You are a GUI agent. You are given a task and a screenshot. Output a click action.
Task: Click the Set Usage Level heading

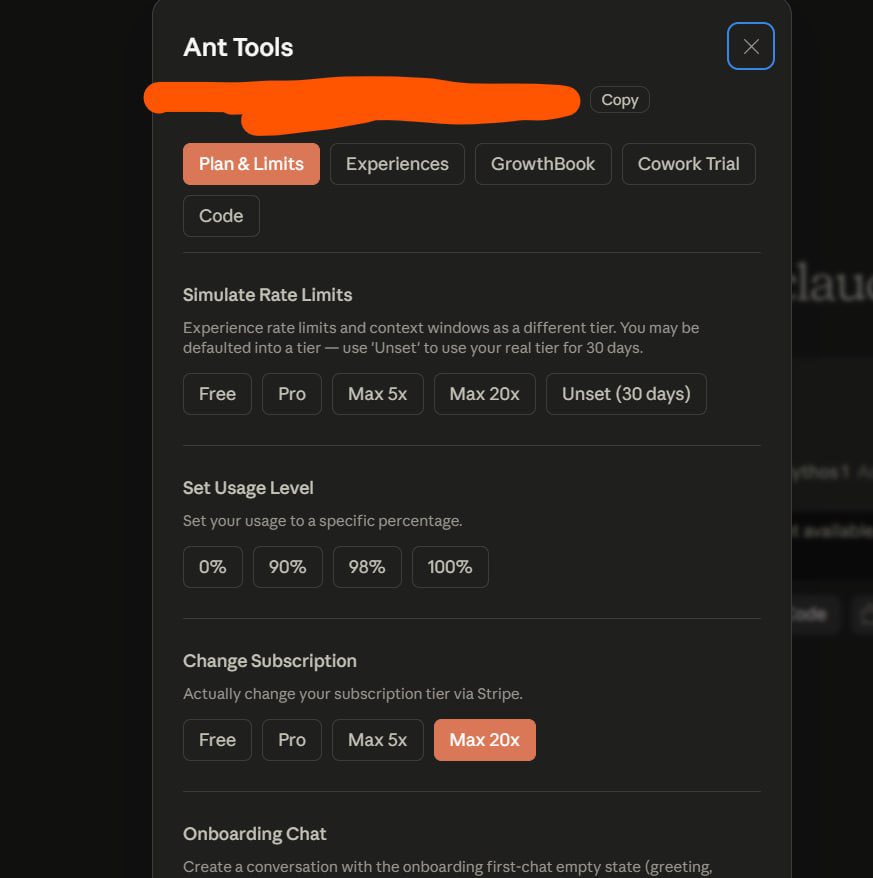248,488
